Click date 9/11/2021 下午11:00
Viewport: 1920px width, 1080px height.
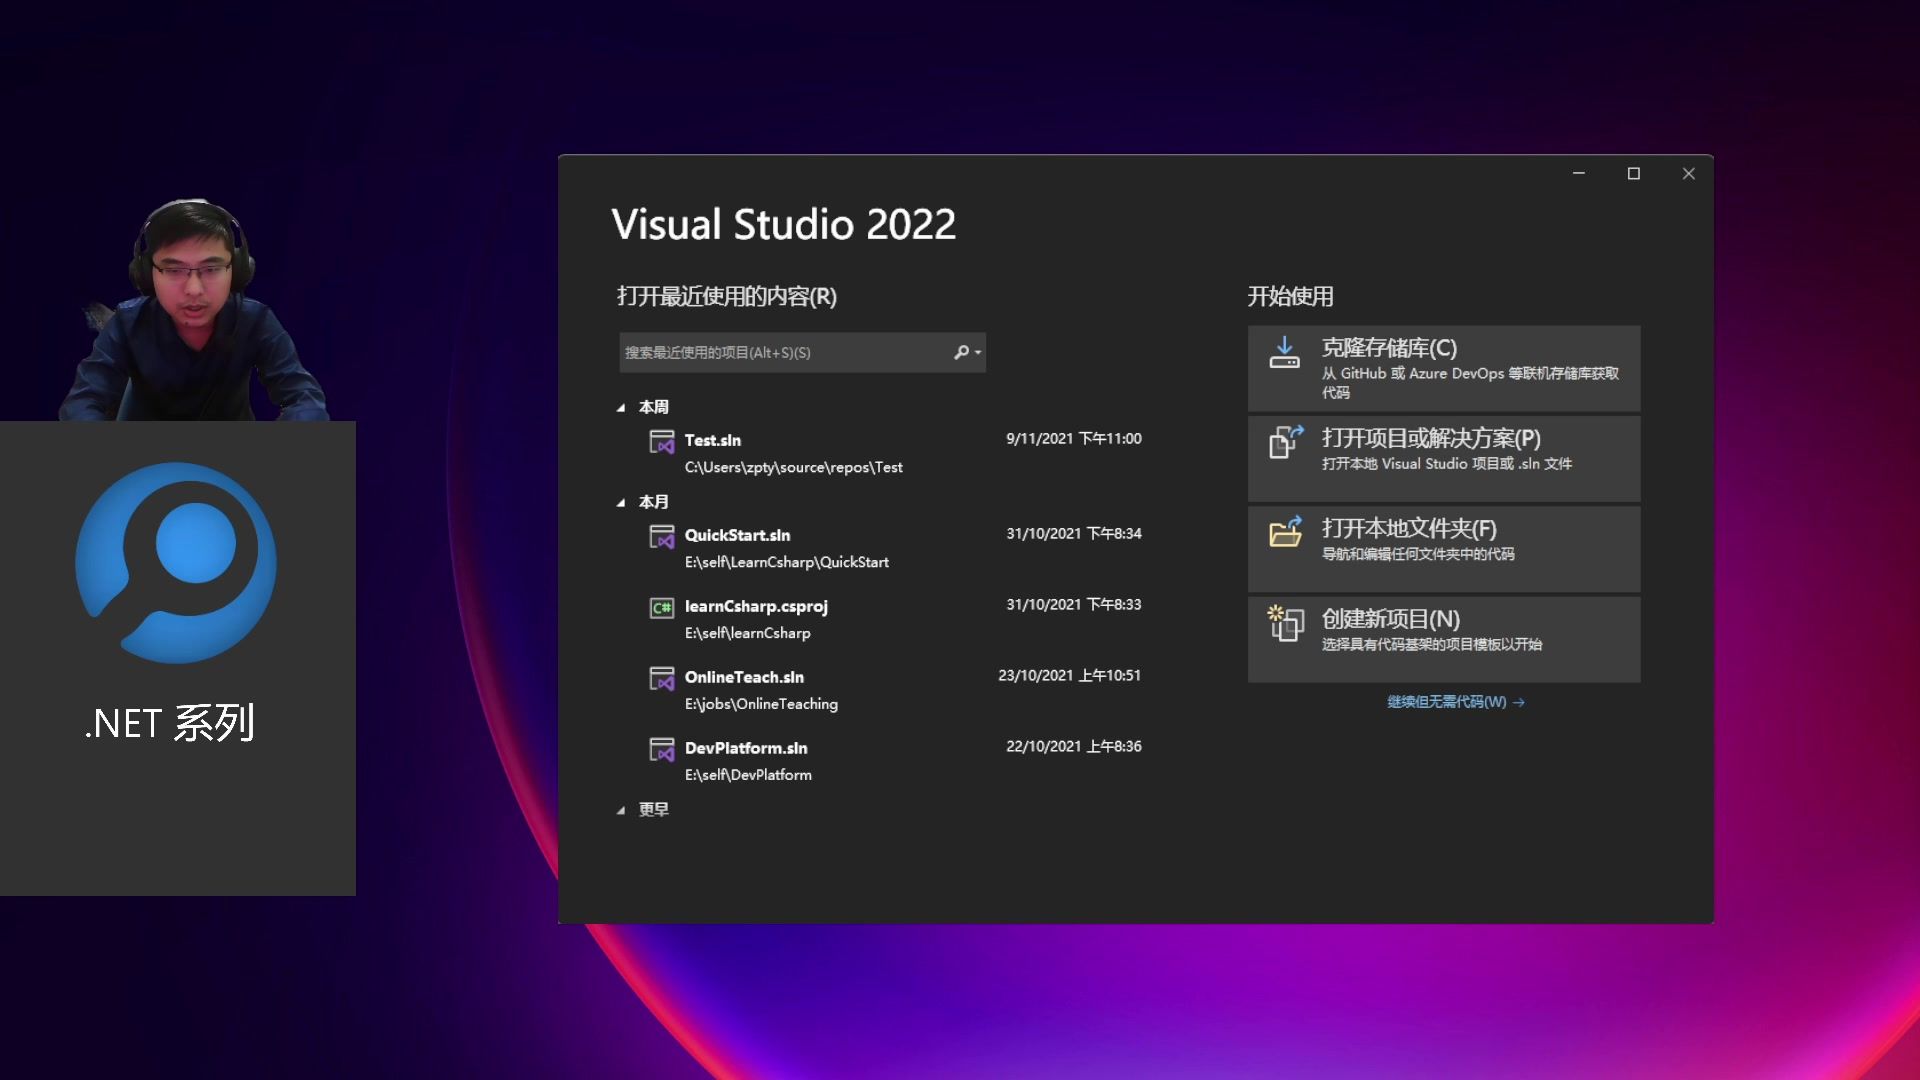1073,439
